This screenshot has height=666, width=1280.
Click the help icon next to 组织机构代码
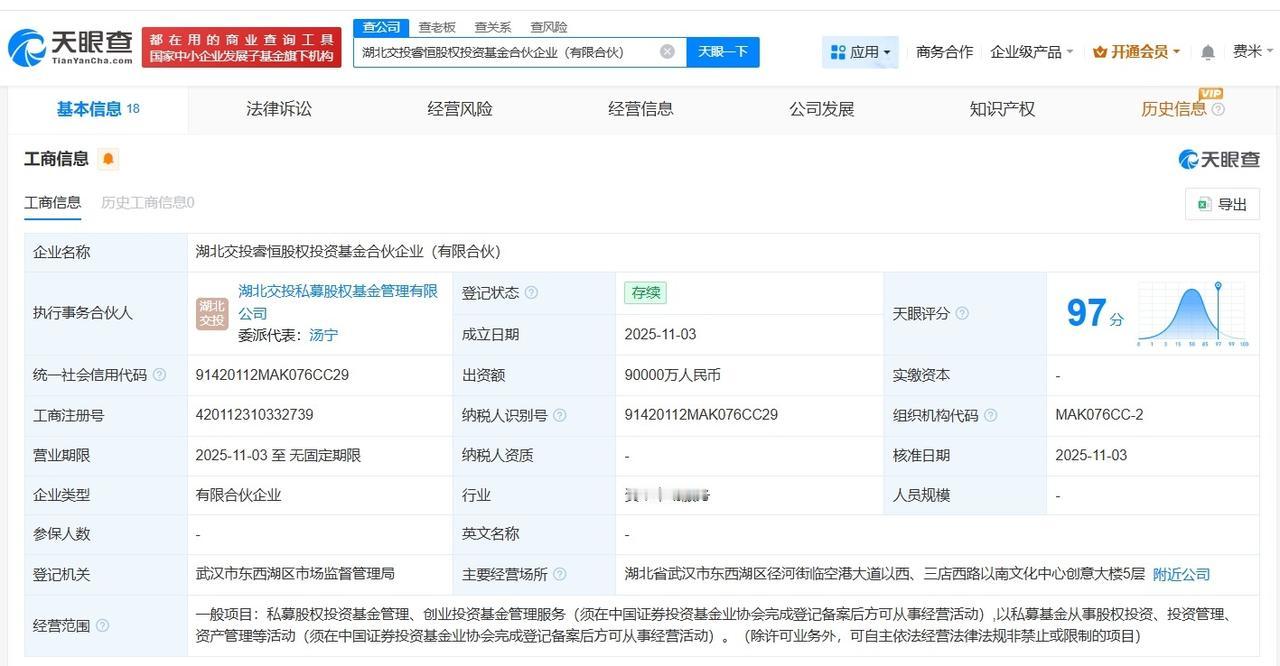[990, 415]
